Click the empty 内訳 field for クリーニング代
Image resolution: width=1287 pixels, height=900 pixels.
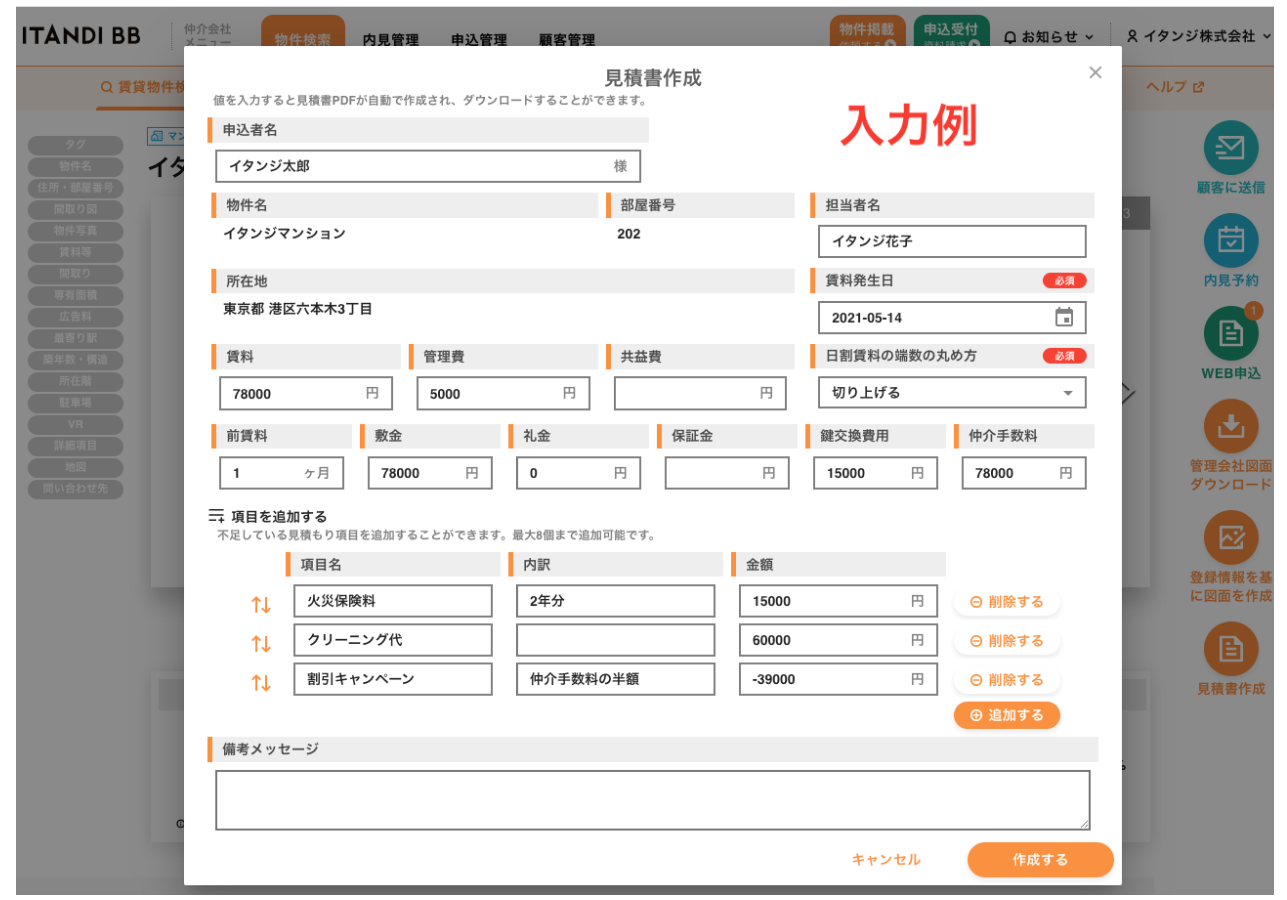(x=616, y=640)
